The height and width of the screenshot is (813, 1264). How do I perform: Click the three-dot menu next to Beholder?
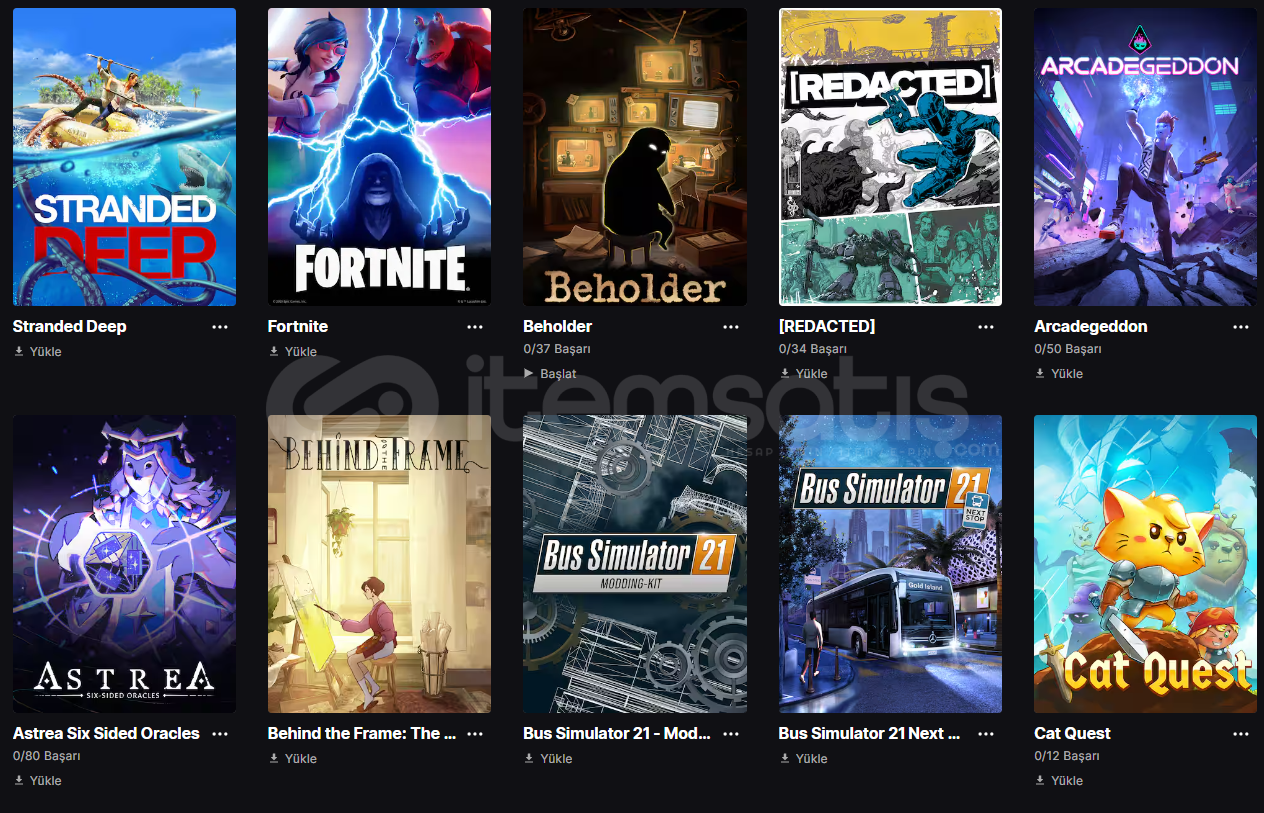coord(731,327)
